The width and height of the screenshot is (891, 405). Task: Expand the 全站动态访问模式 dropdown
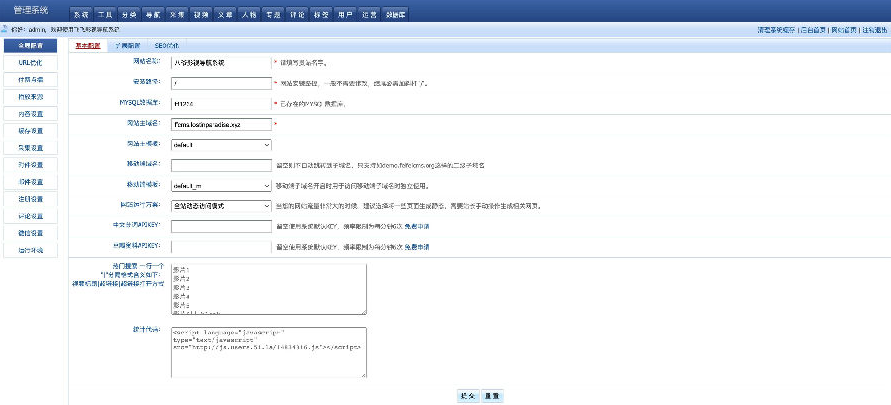pos(222,206)
